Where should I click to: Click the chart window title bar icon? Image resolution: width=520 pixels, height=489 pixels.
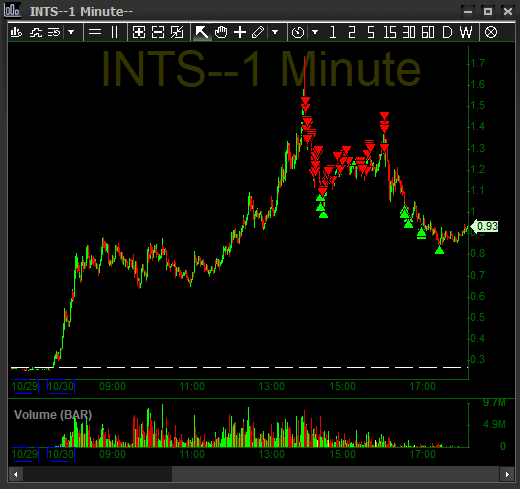[x=12, y=10]
